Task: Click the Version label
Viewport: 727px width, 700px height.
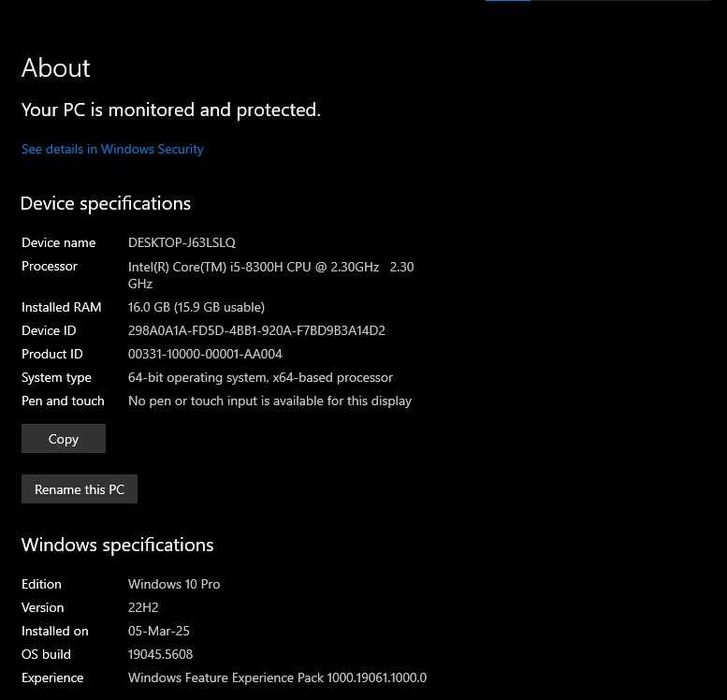Action: [43, 608]
